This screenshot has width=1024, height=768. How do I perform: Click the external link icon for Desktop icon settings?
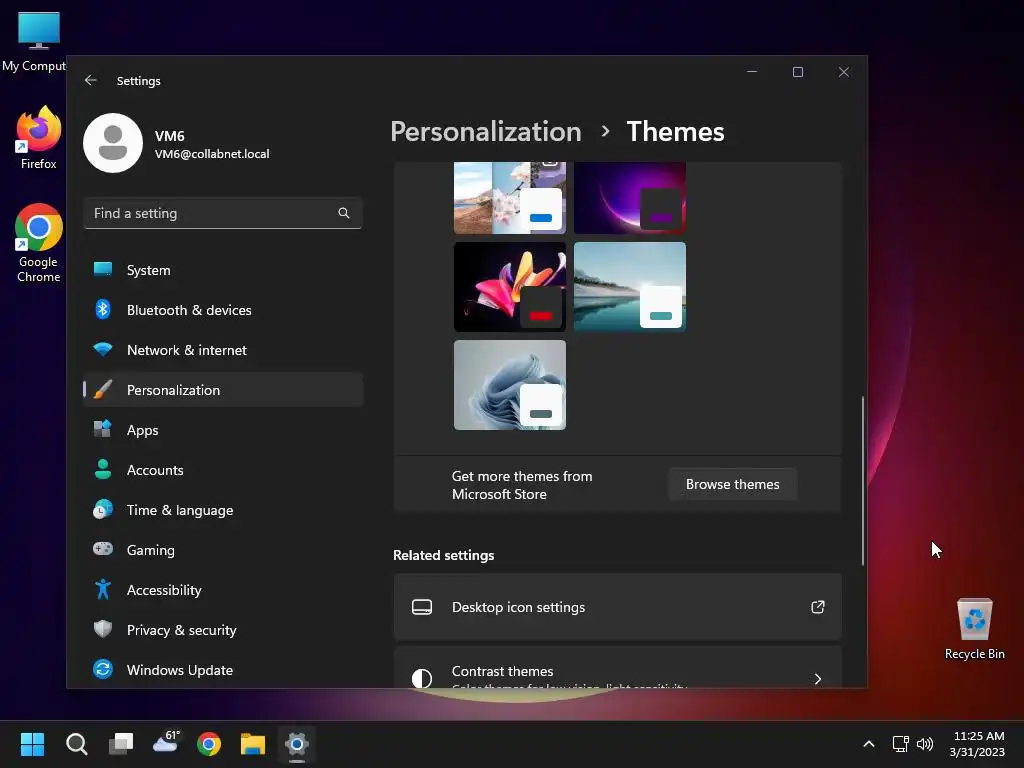818,607
